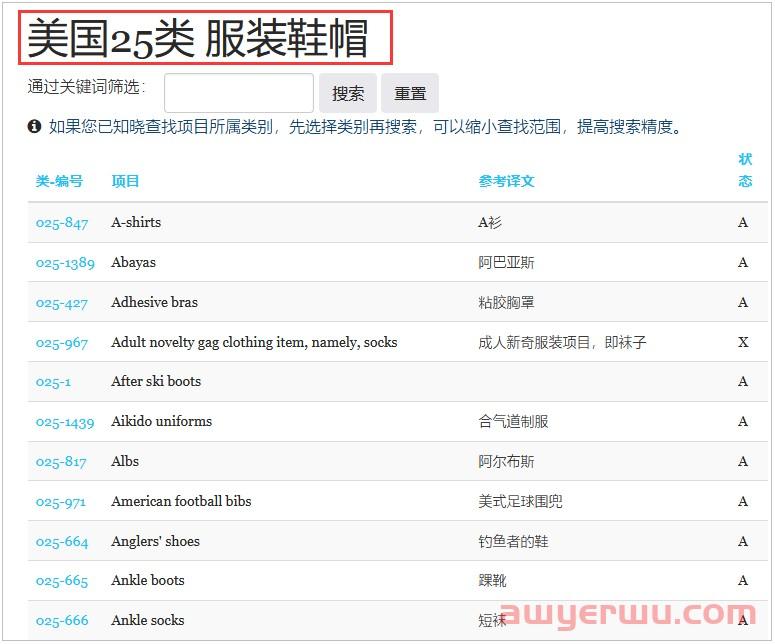Select the A-shirts item text
Screen dimensions: 775x644
click(136, 222)
